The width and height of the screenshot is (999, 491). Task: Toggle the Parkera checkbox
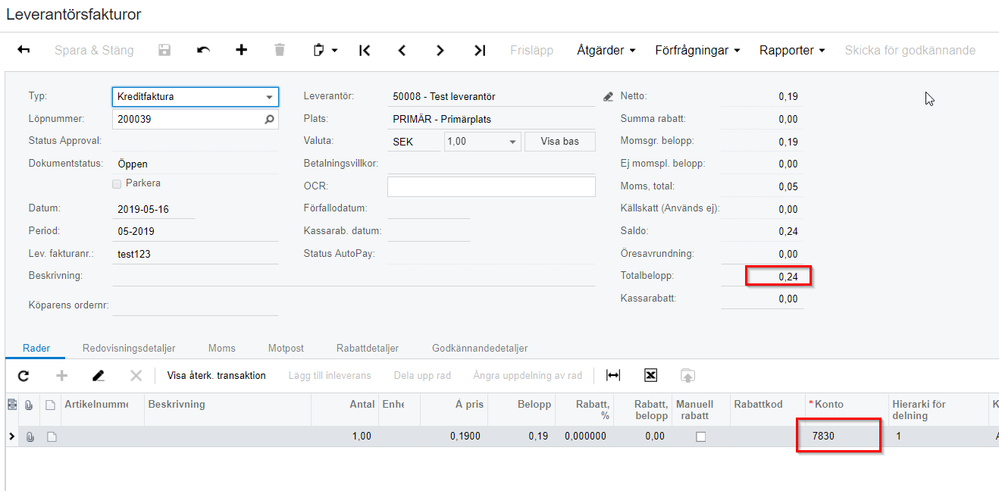[x=117, y=184]
